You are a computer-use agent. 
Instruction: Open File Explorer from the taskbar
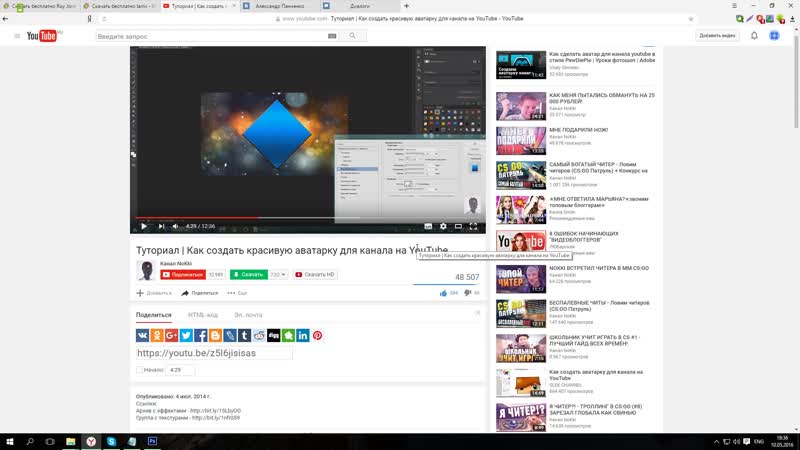click(70, 441)
